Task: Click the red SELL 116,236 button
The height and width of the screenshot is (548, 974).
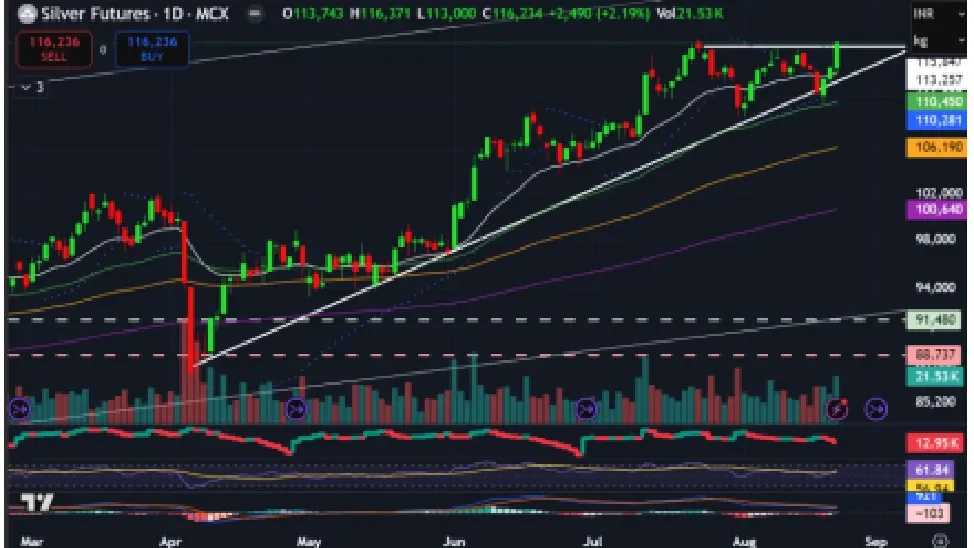Action: pos(54,49)
